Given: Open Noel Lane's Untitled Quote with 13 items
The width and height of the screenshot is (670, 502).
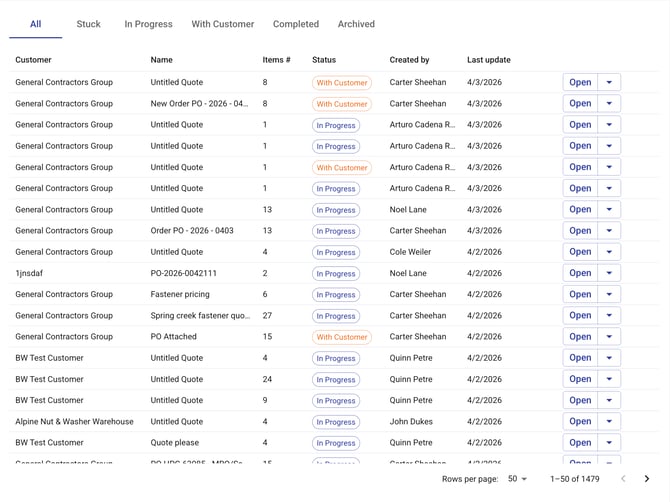Looking at the screenshot, I should point(580,209).
